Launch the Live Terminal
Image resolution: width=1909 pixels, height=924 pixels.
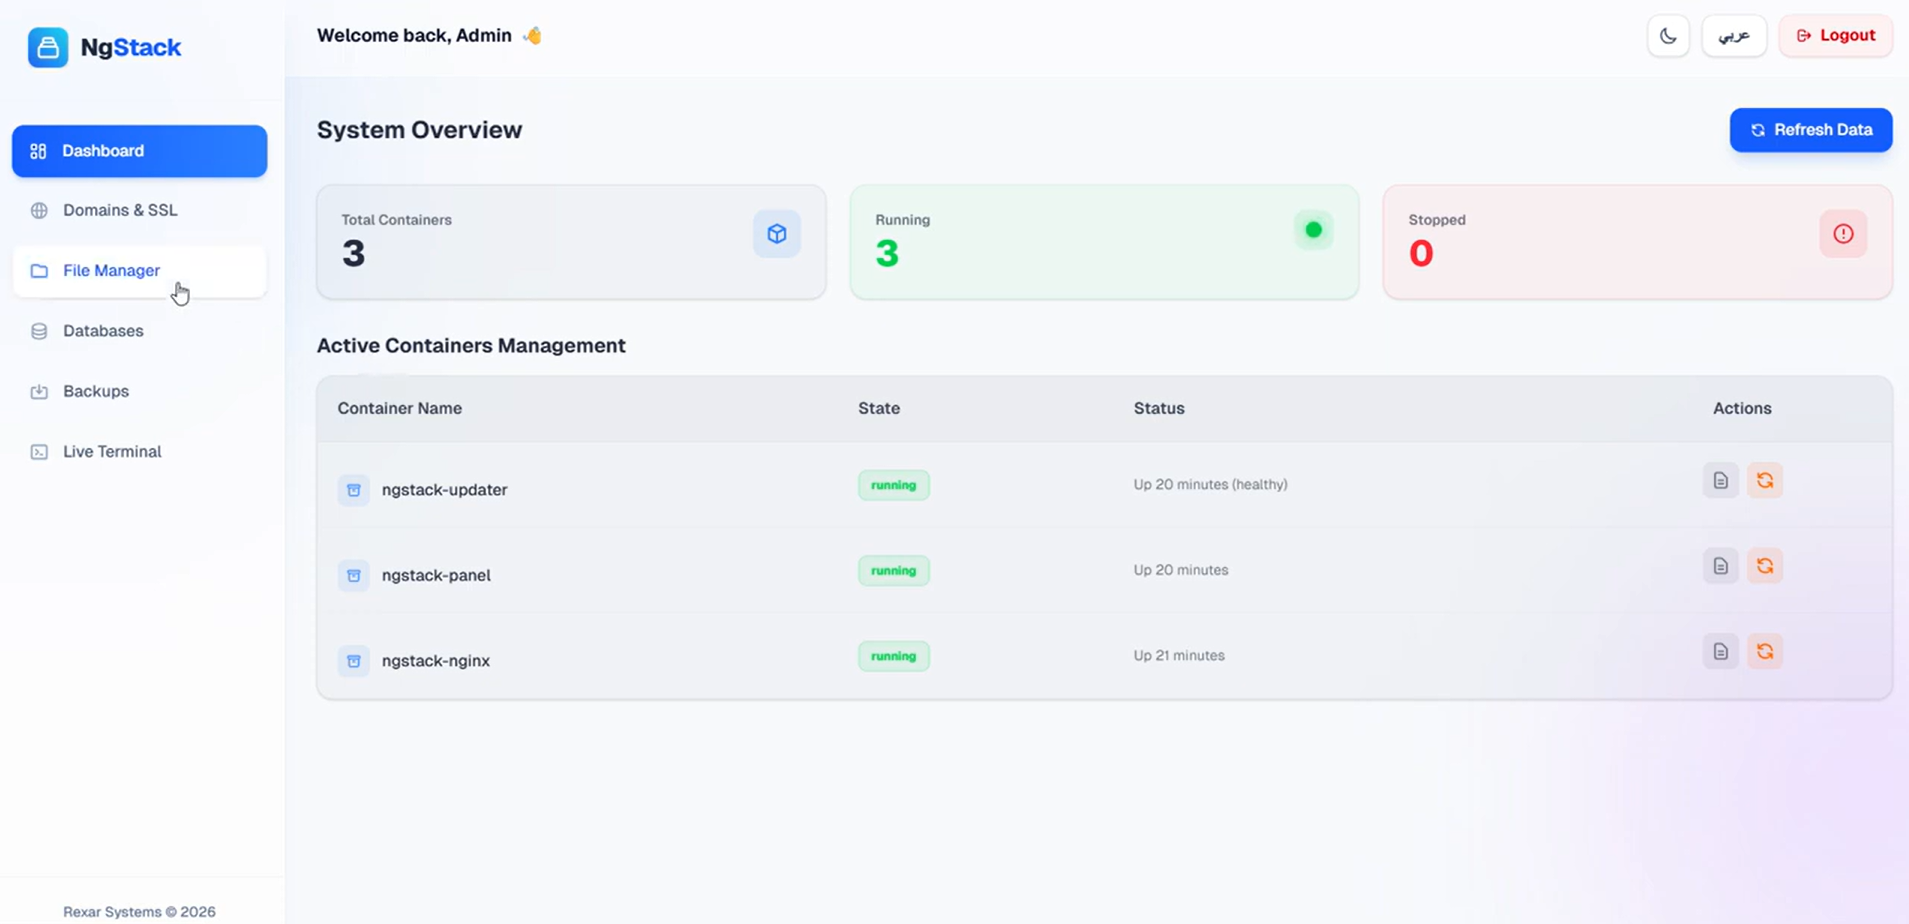[x=112, y=452]
